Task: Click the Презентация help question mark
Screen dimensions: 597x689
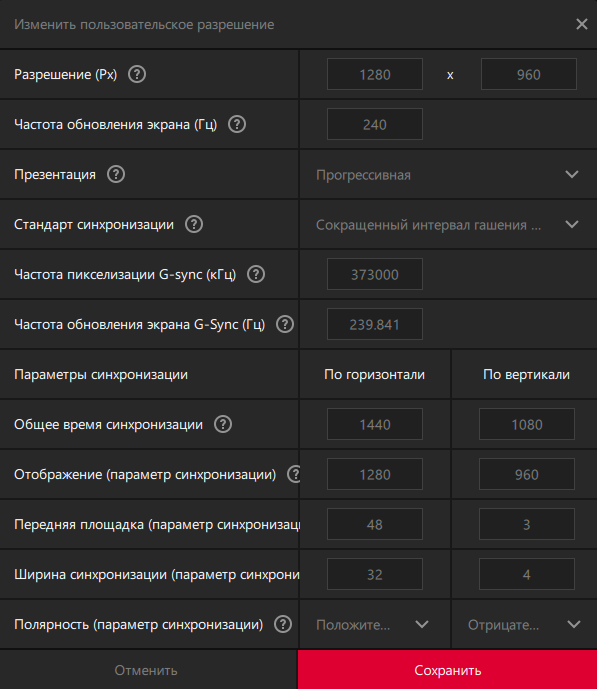Action: [116, 174]
